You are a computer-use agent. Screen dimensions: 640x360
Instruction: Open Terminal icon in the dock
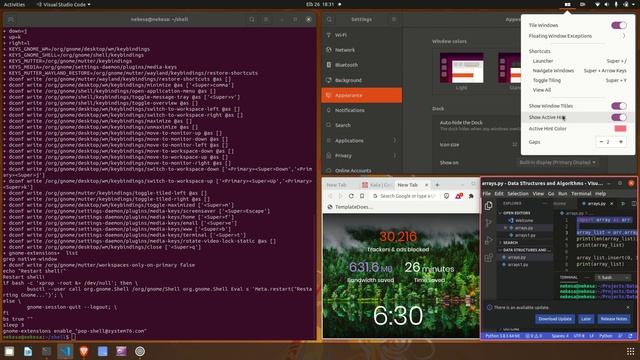pos(47,351)
